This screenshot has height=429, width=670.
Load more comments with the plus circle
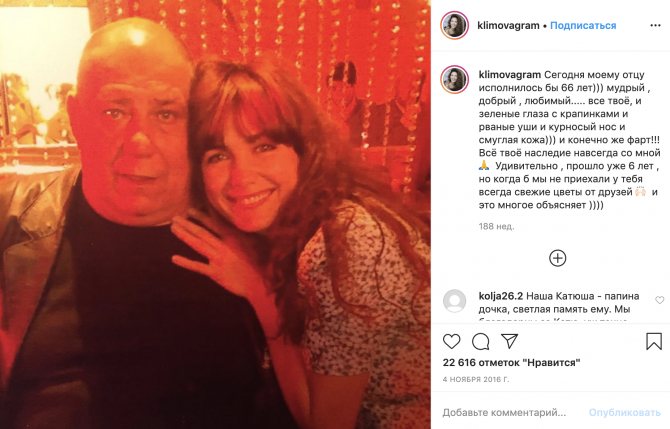[x=557, y=258]
